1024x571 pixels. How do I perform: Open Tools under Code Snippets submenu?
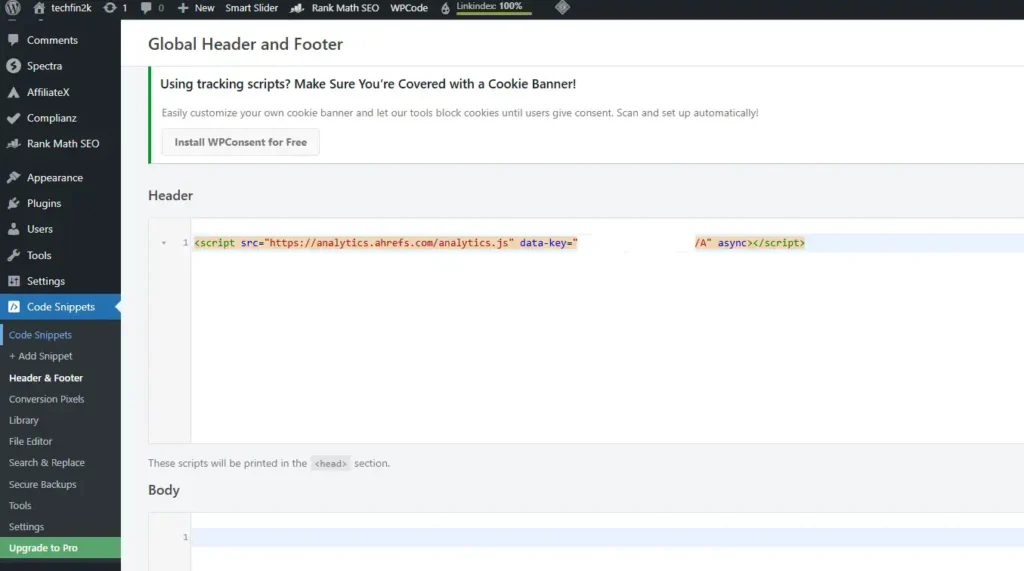pos(20,505)
